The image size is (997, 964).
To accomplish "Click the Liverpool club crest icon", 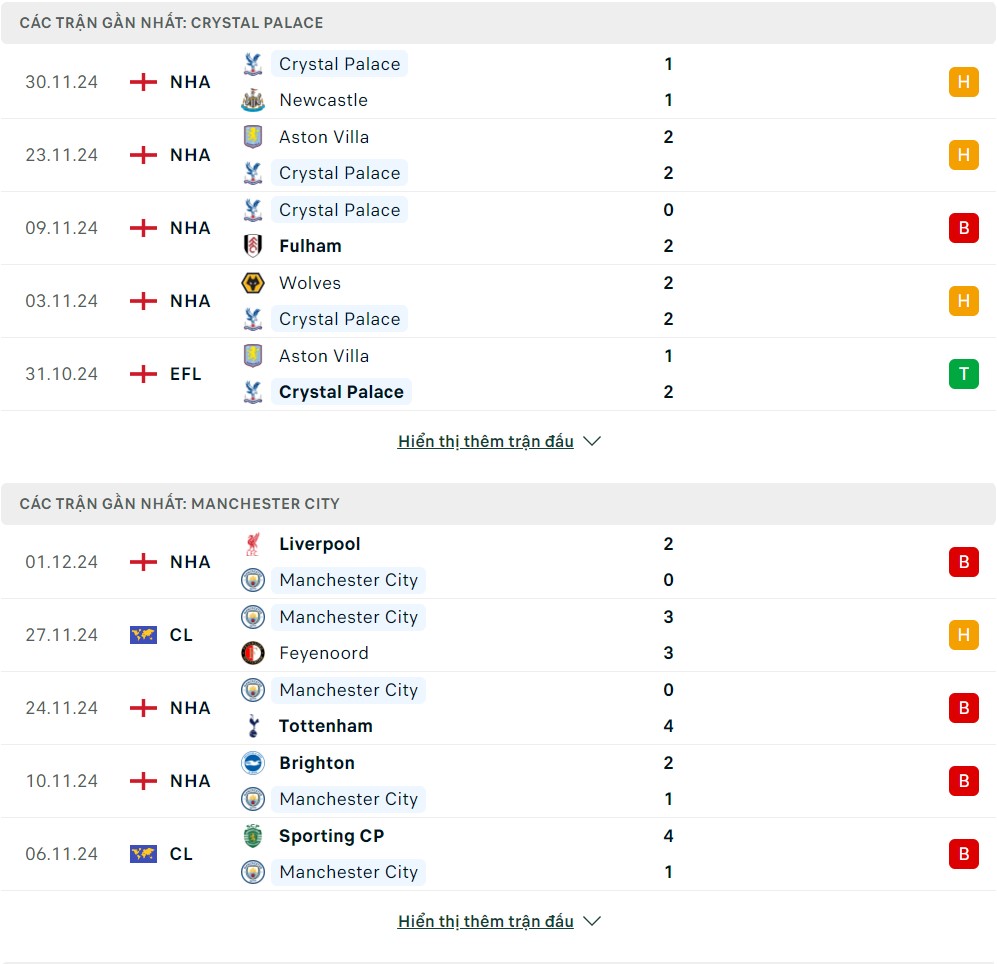I will [x=253, y=544].
